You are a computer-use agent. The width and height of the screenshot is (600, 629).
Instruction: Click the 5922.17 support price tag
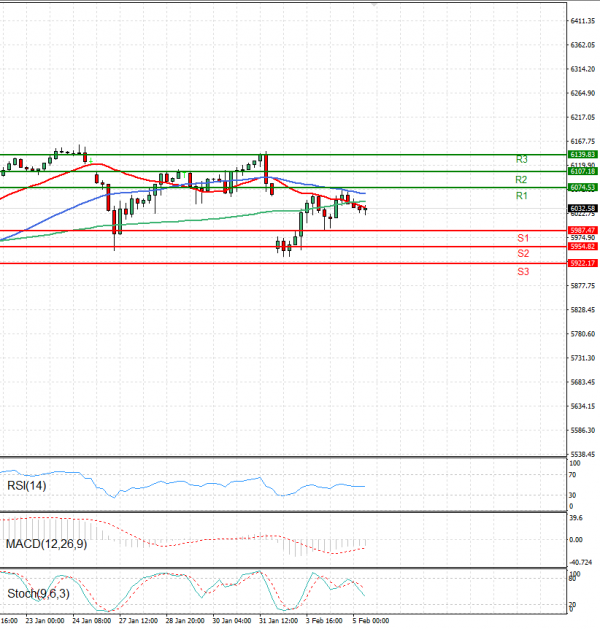click(x=583, y=263)
